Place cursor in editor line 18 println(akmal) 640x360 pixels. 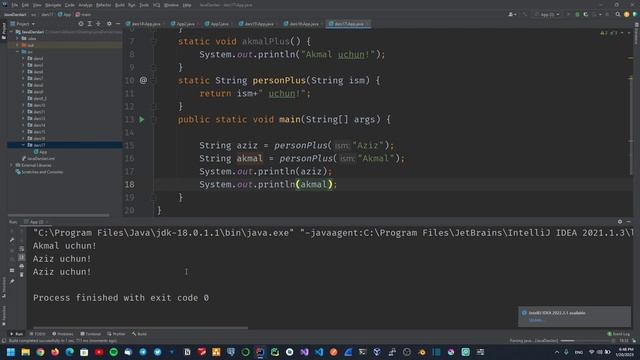click(x=268, y=184)
